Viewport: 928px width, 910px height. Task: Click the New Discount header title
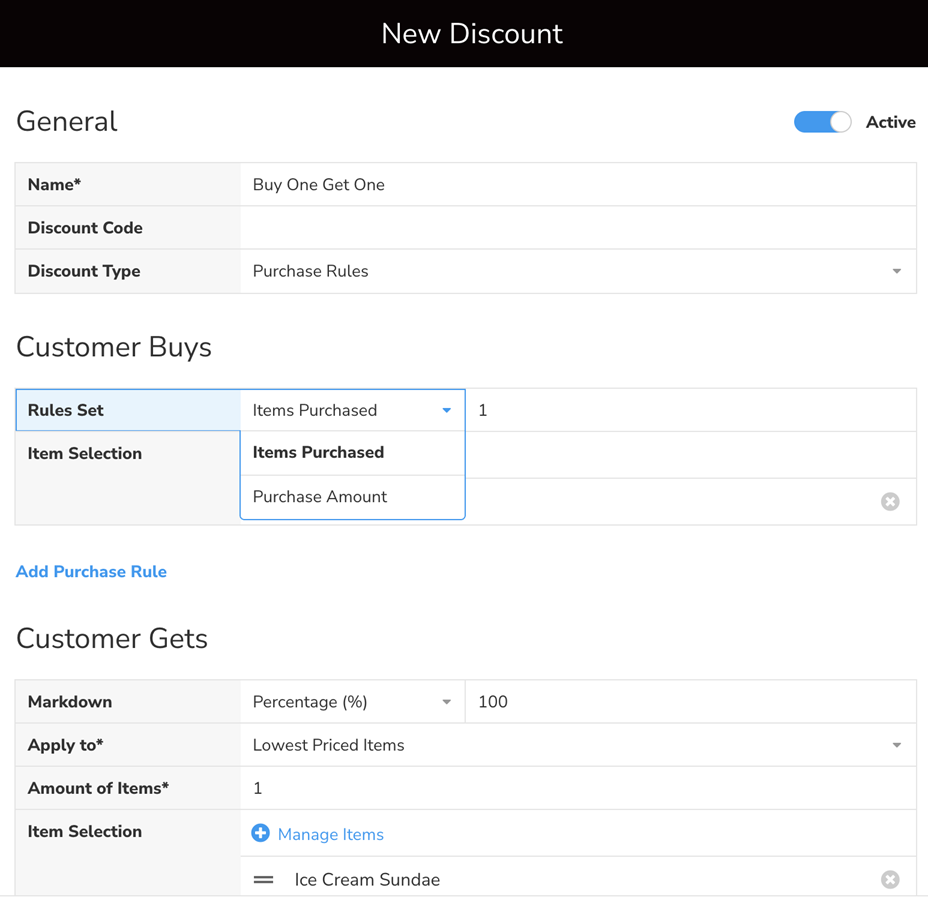[472, 34]
